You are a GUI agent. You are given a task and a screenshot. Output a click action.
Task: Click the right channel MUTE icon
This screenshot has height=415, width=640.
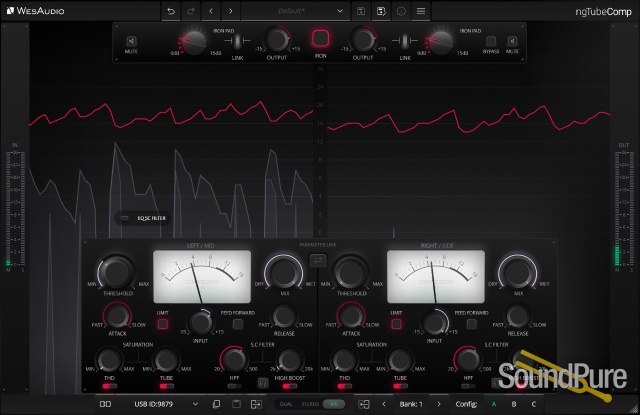click(x=512, y=41)
